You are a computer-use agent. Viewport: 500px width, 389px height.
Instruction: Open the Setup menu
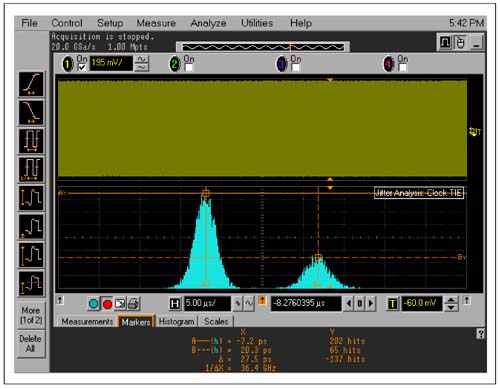(x=110, y=23)
